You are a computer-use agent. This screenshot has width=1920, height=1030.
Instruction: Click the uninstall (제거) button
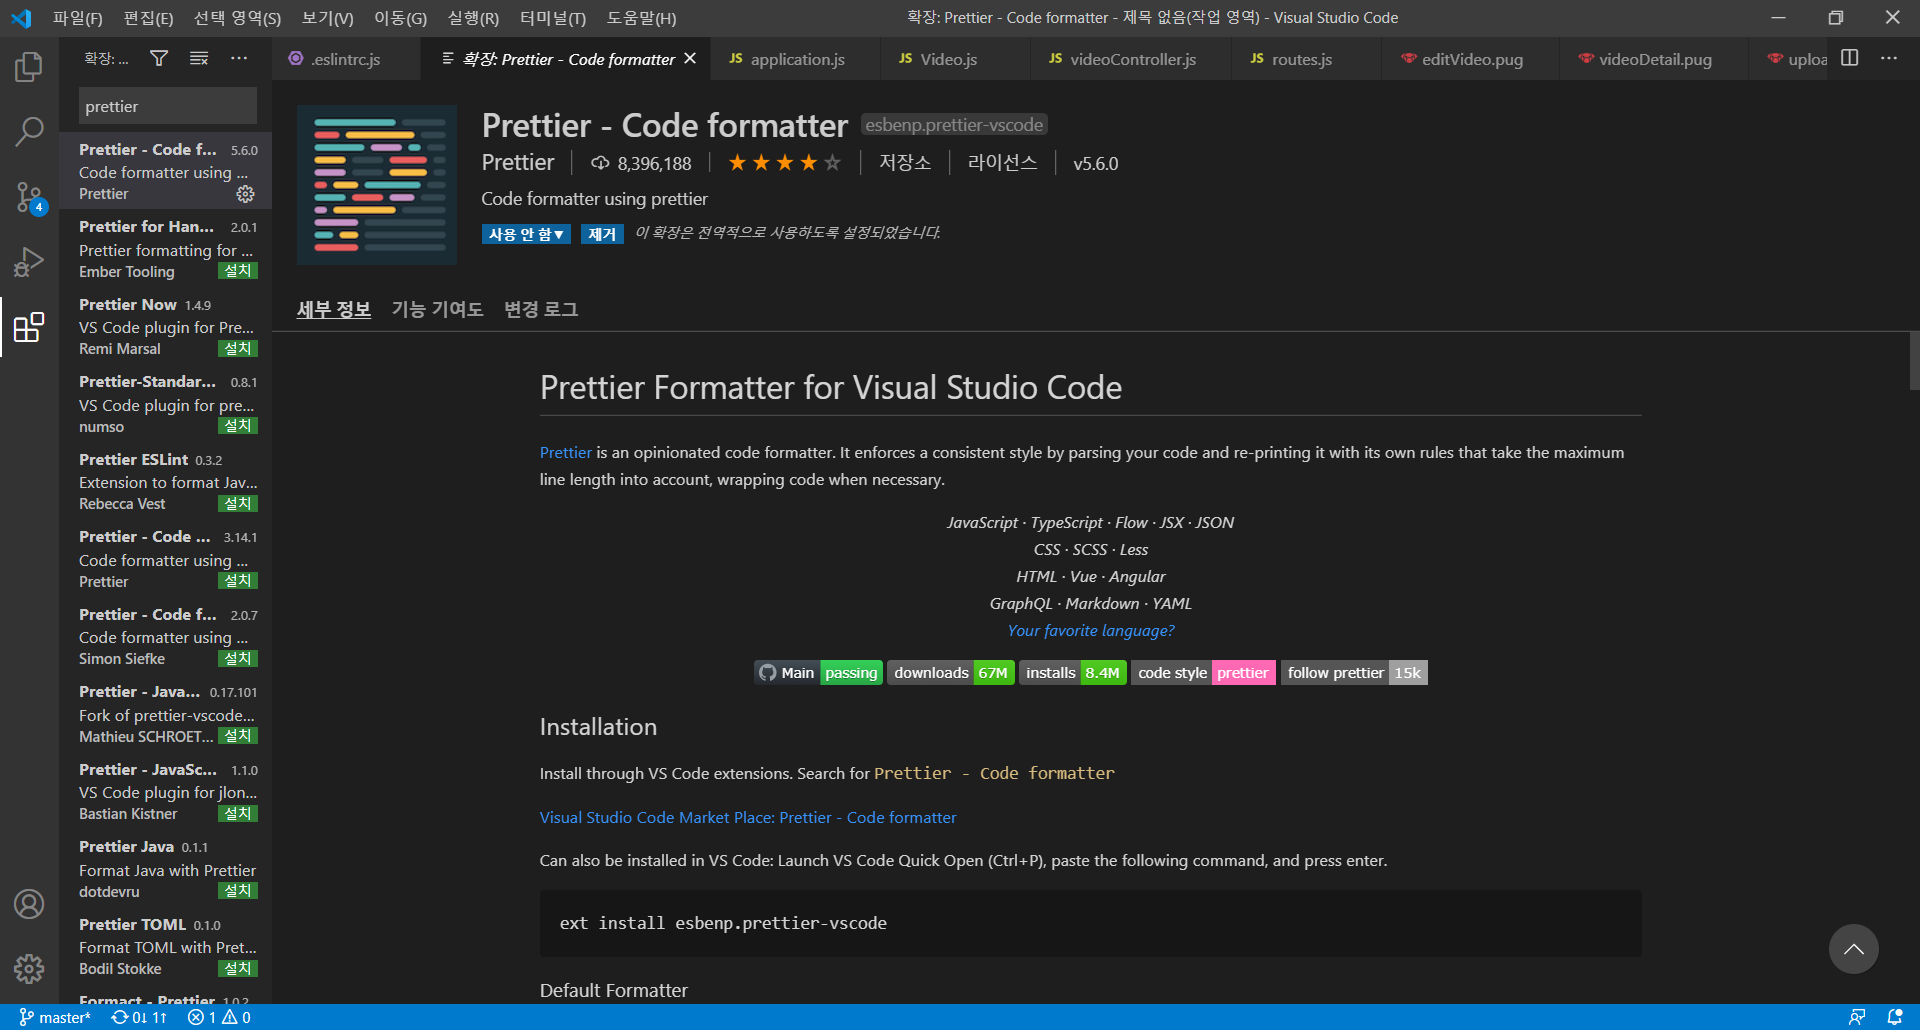click(x=602, y=234)
